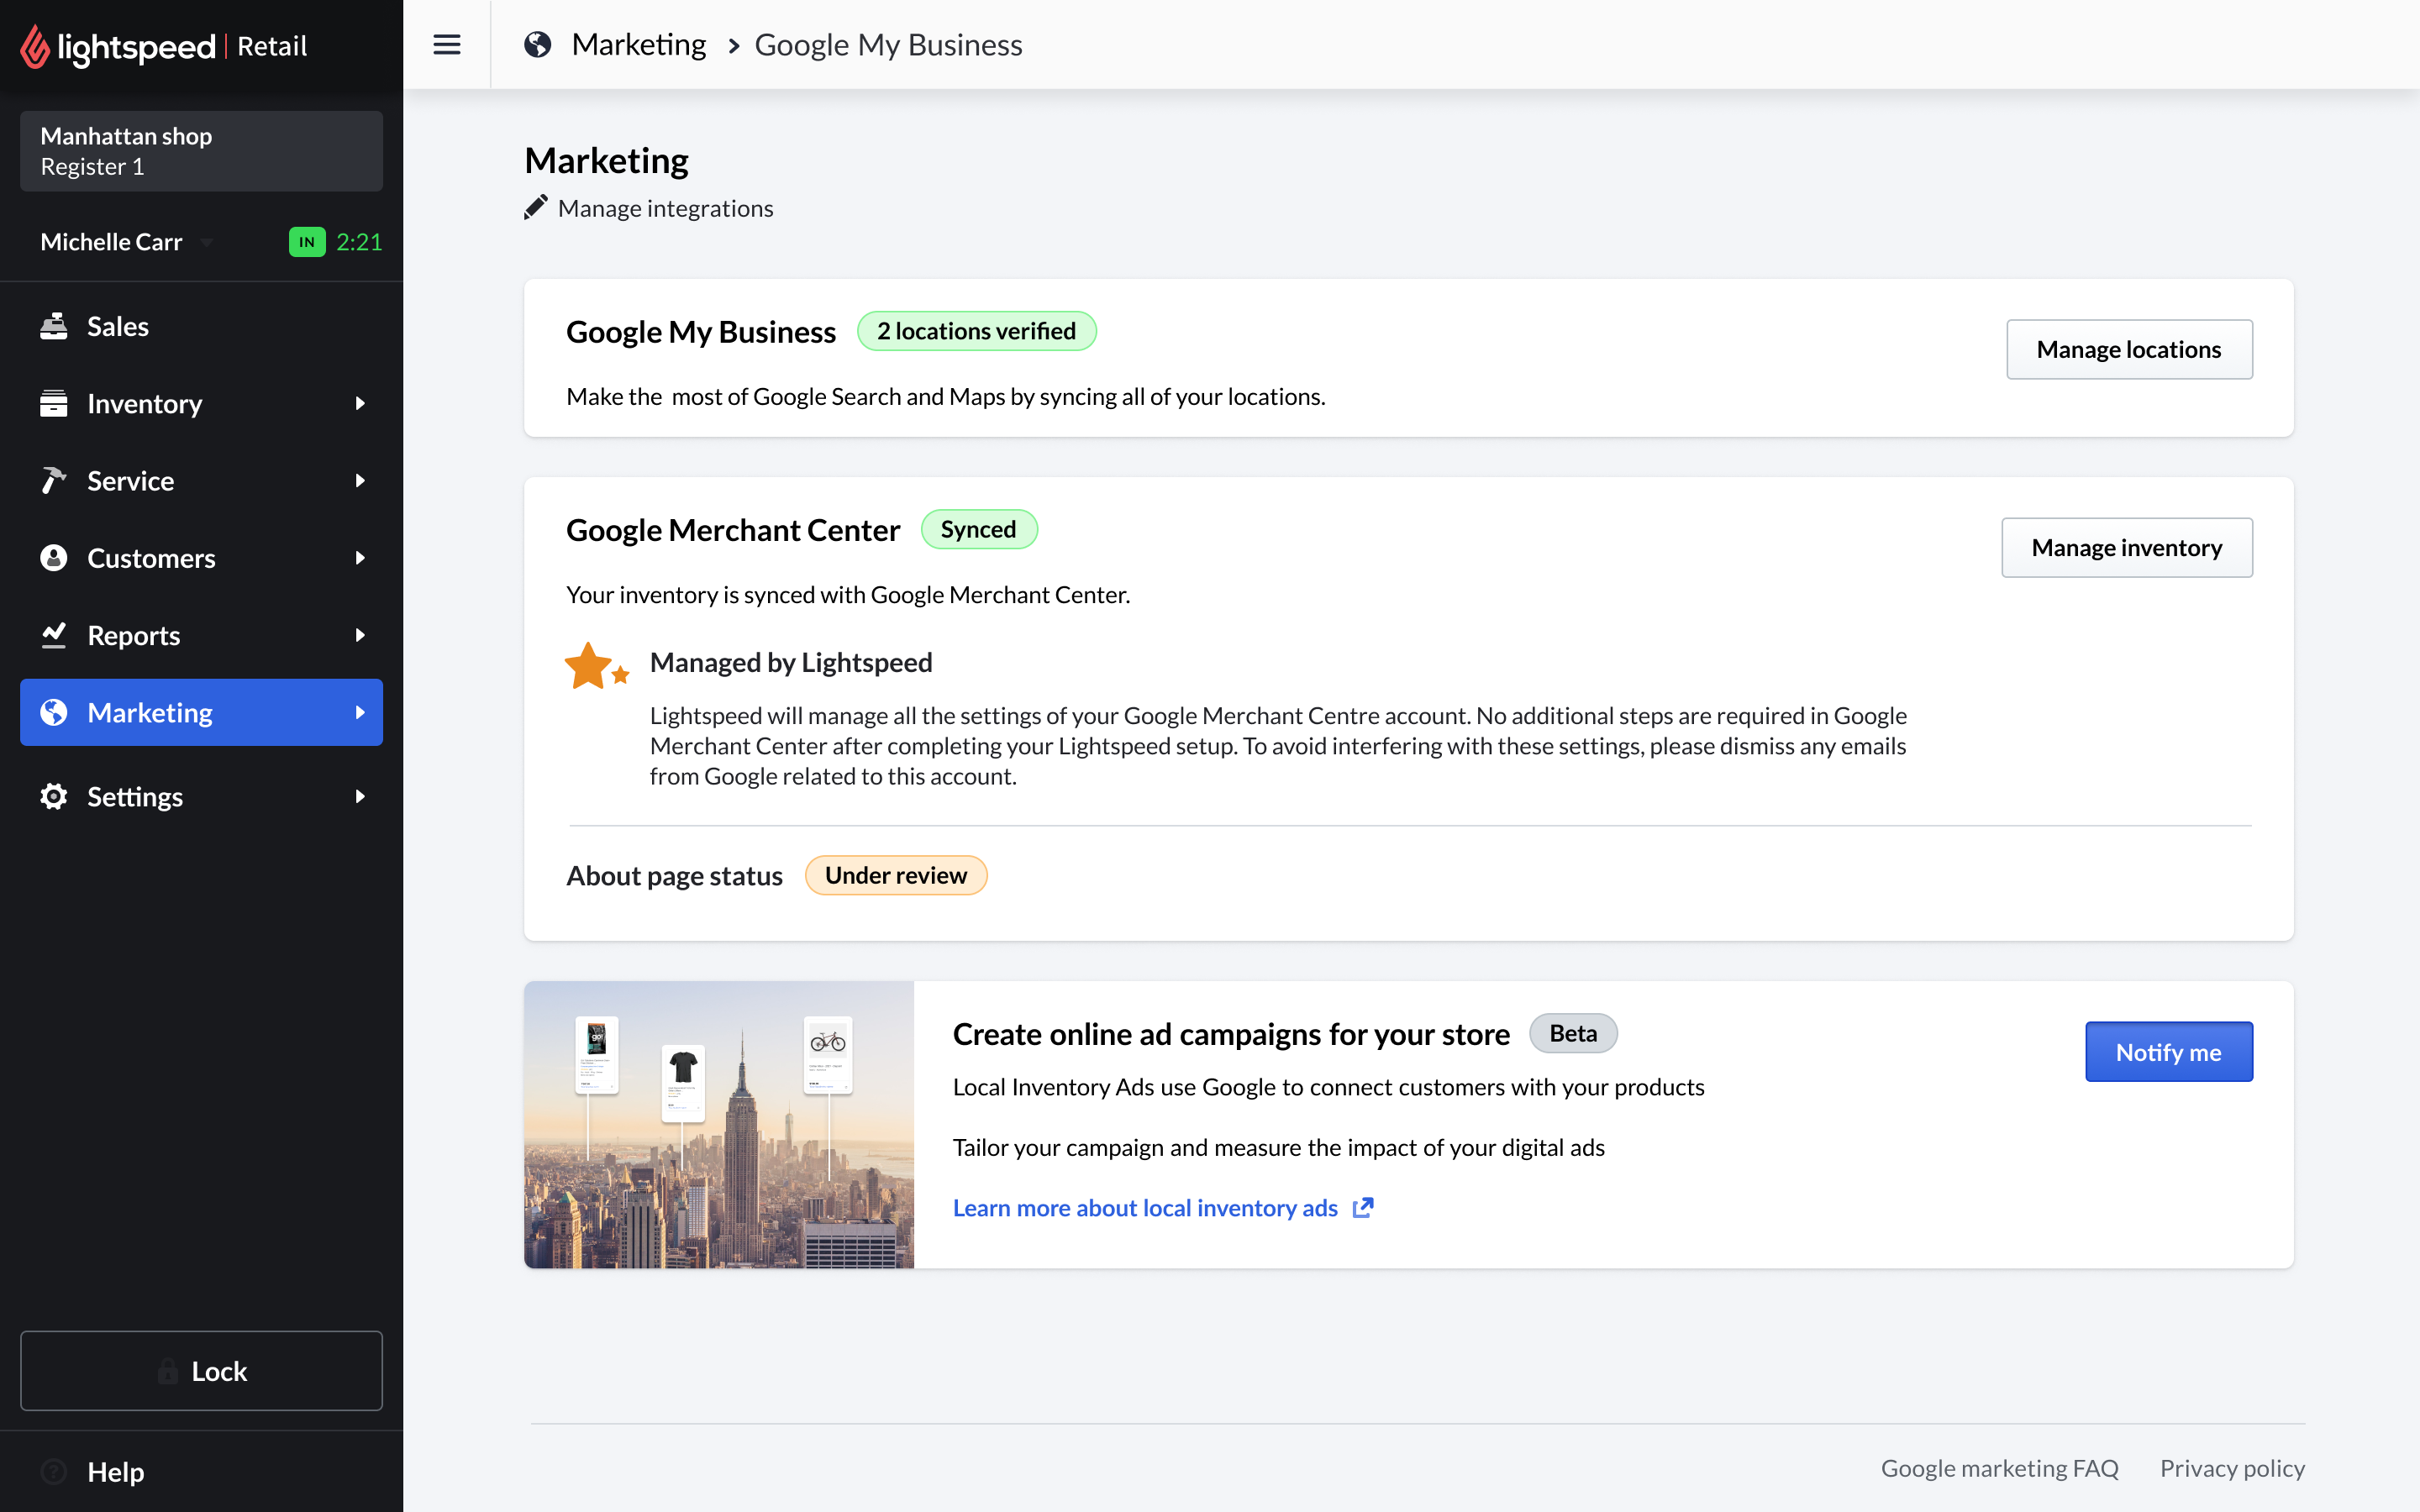
Task: Click the 2 locations verified badge
Action: 976,331
